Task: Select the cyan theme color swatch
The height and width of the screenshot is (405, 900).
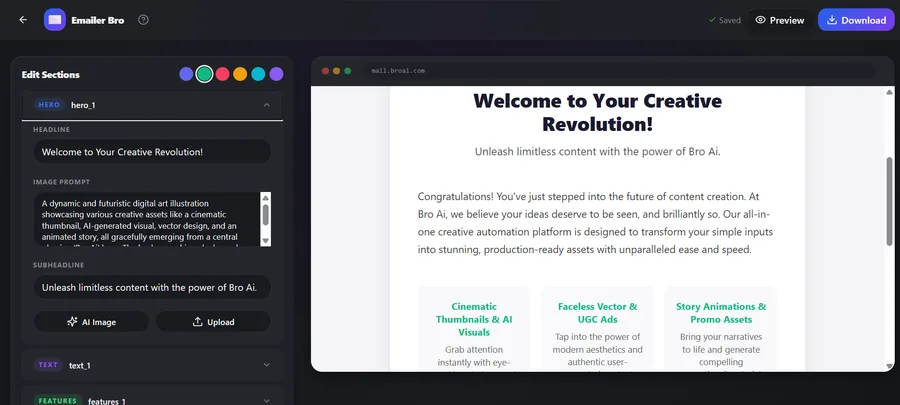Action: (x=258, y=74)
